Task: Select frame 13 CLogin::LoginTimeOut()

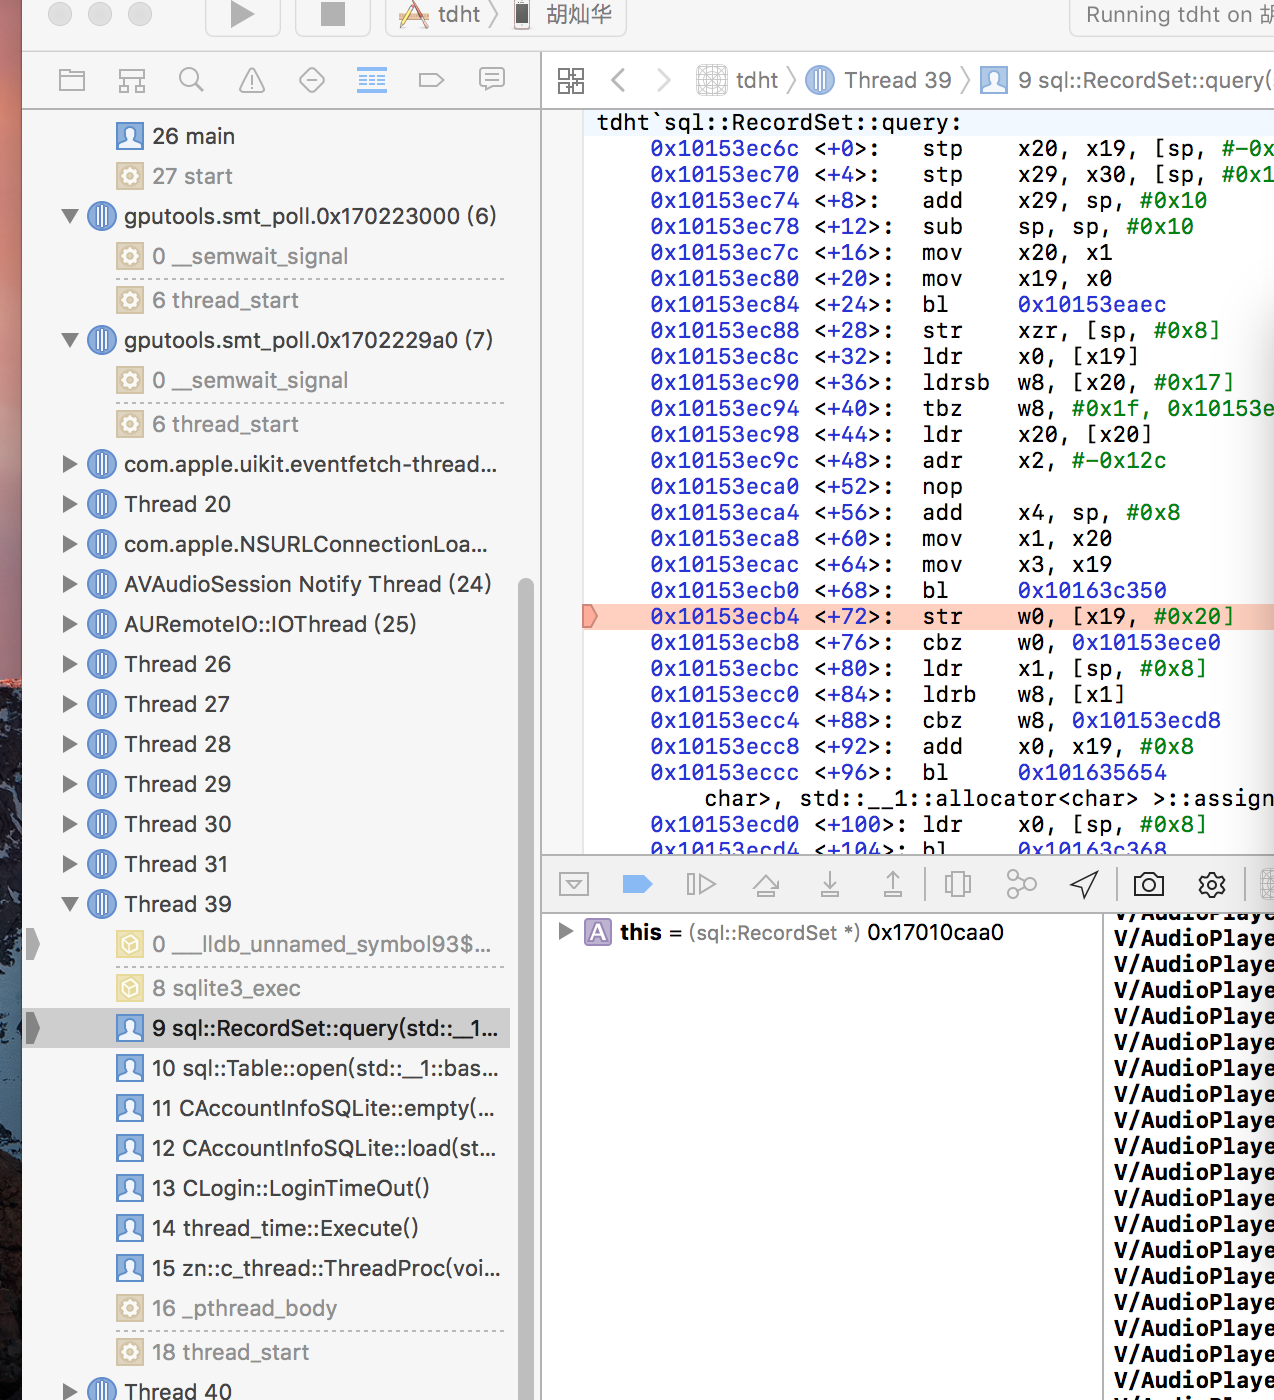Action: [x=266, y=1188]
